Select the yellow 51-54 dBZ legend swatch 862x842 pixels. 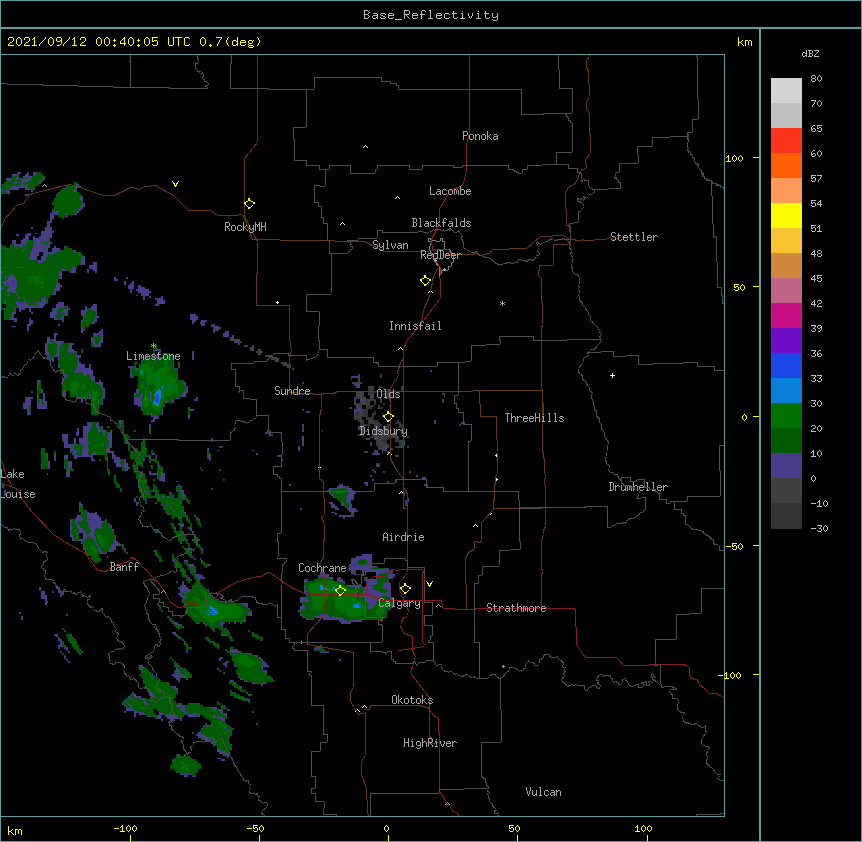[786, 215]
